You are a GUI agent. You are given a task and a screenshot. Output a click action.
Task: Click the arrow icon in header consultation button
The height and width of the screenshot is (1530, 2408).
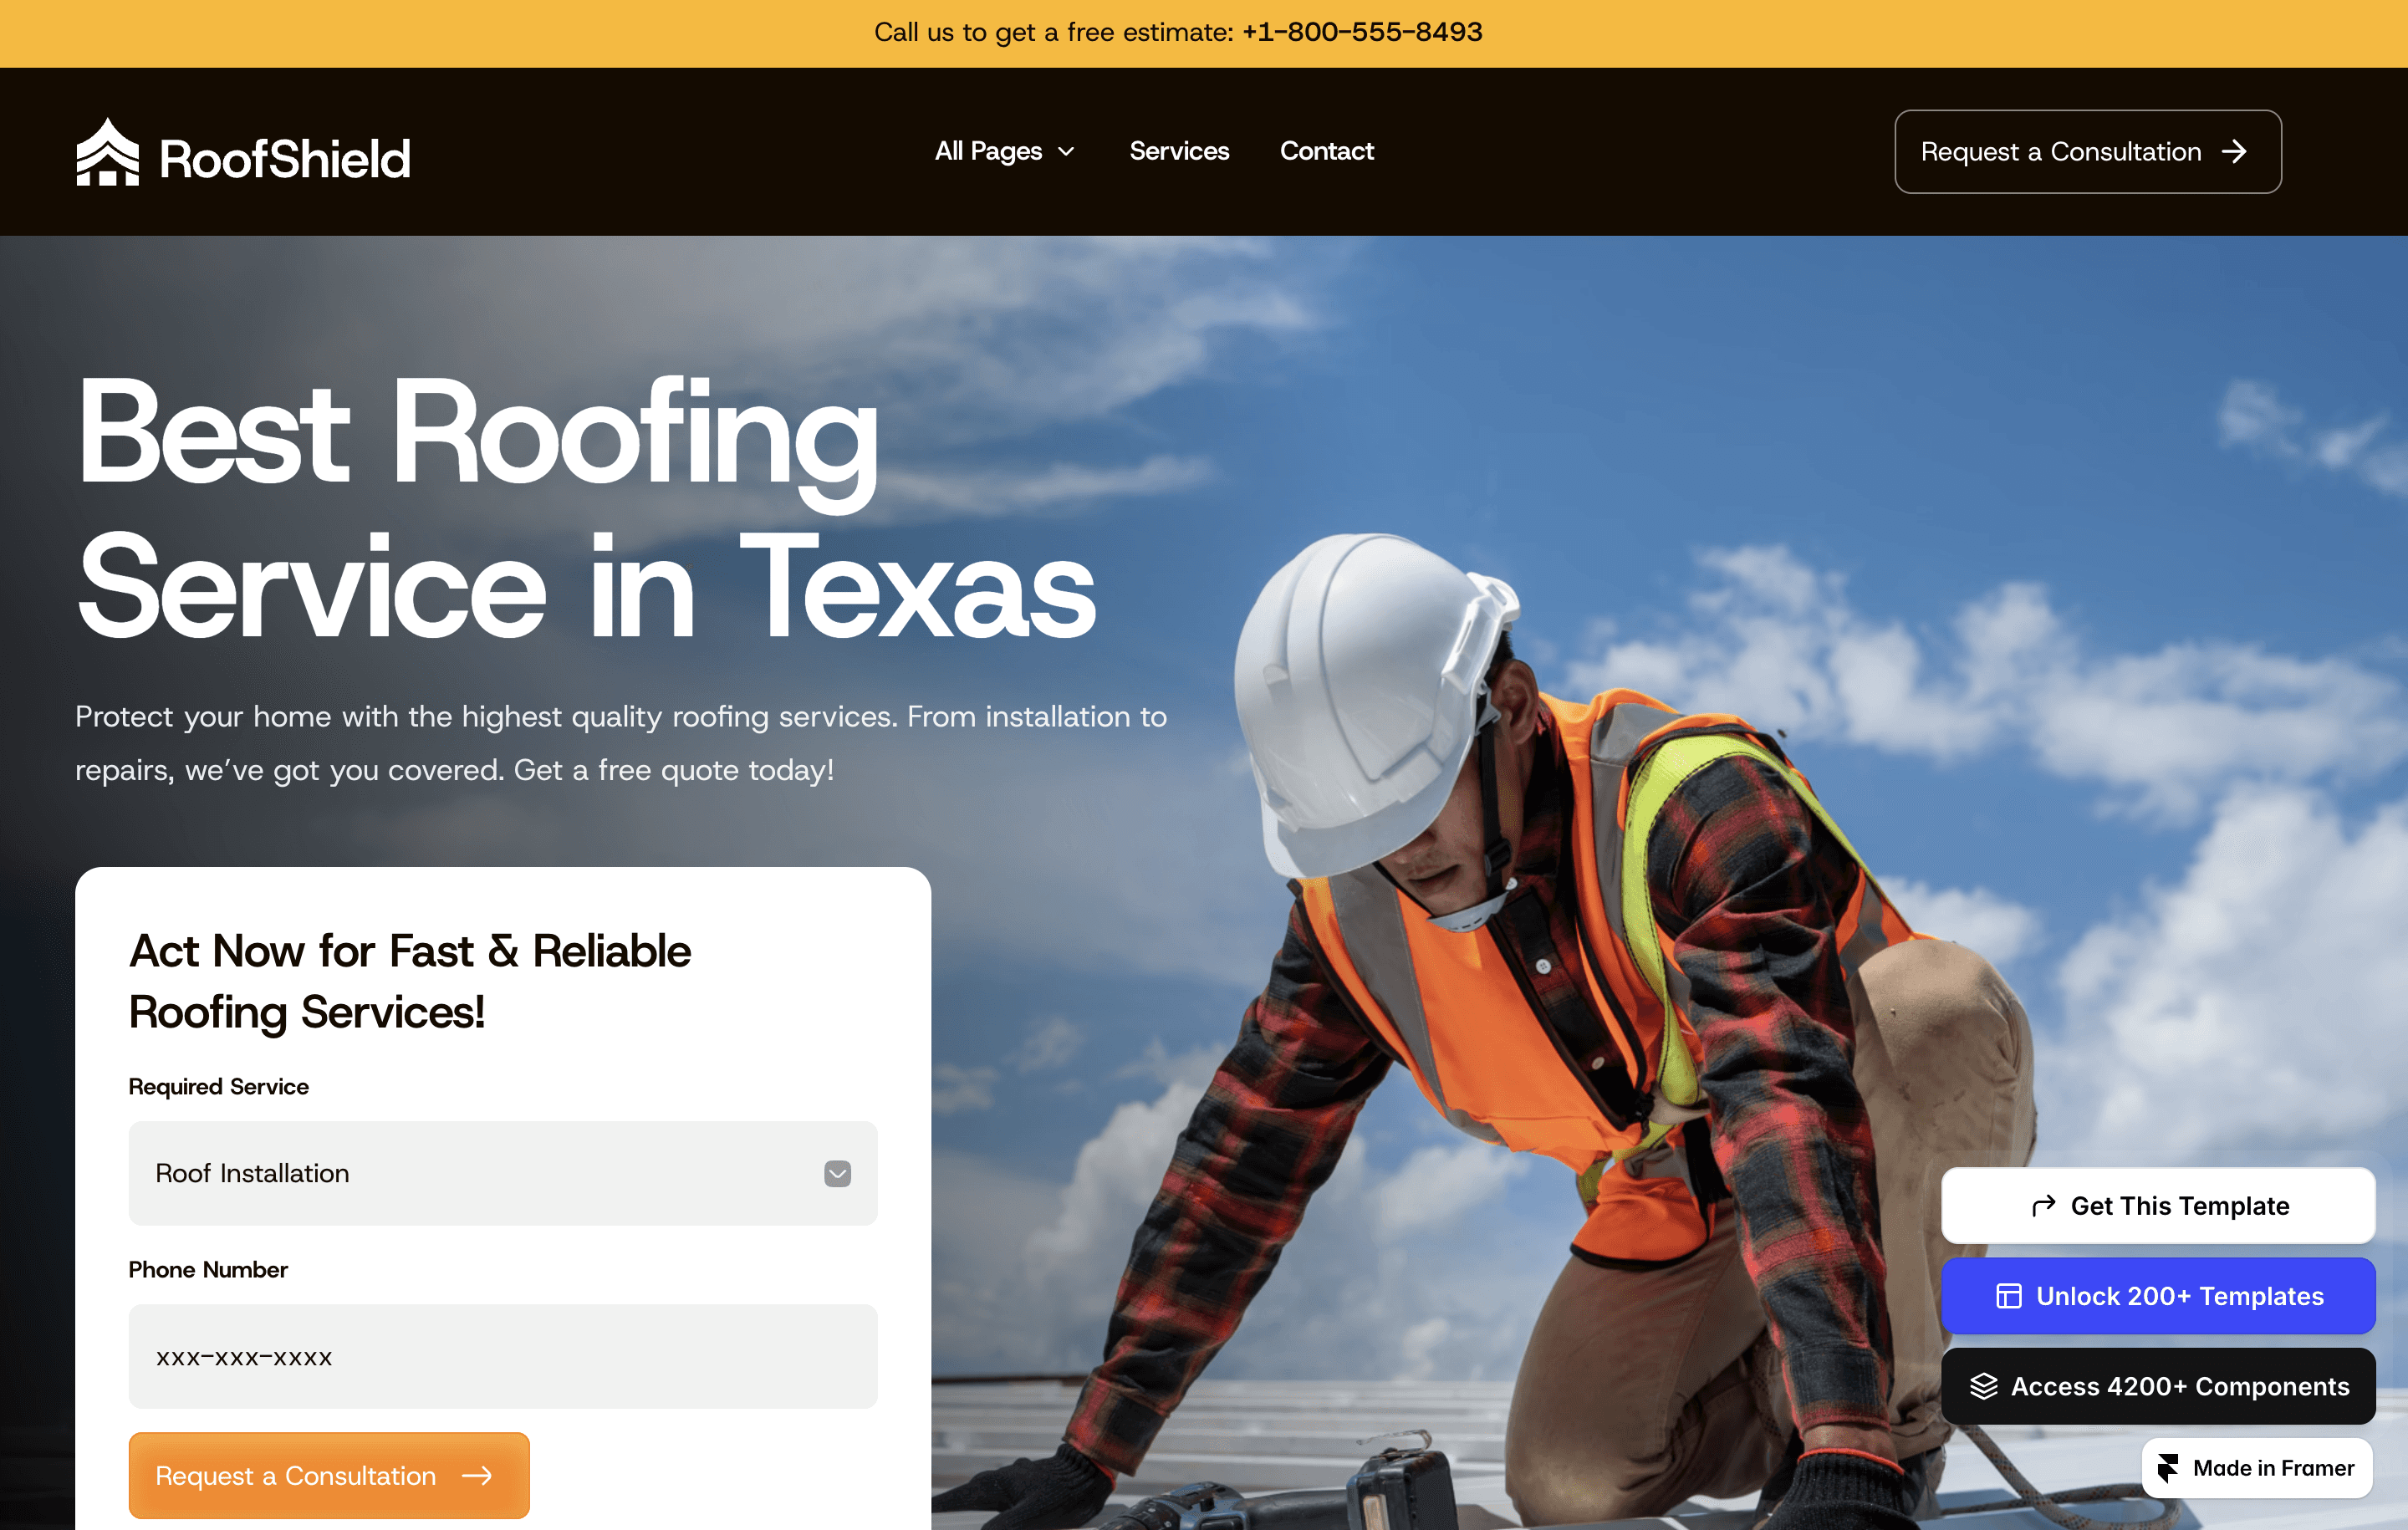(2234, 152)
